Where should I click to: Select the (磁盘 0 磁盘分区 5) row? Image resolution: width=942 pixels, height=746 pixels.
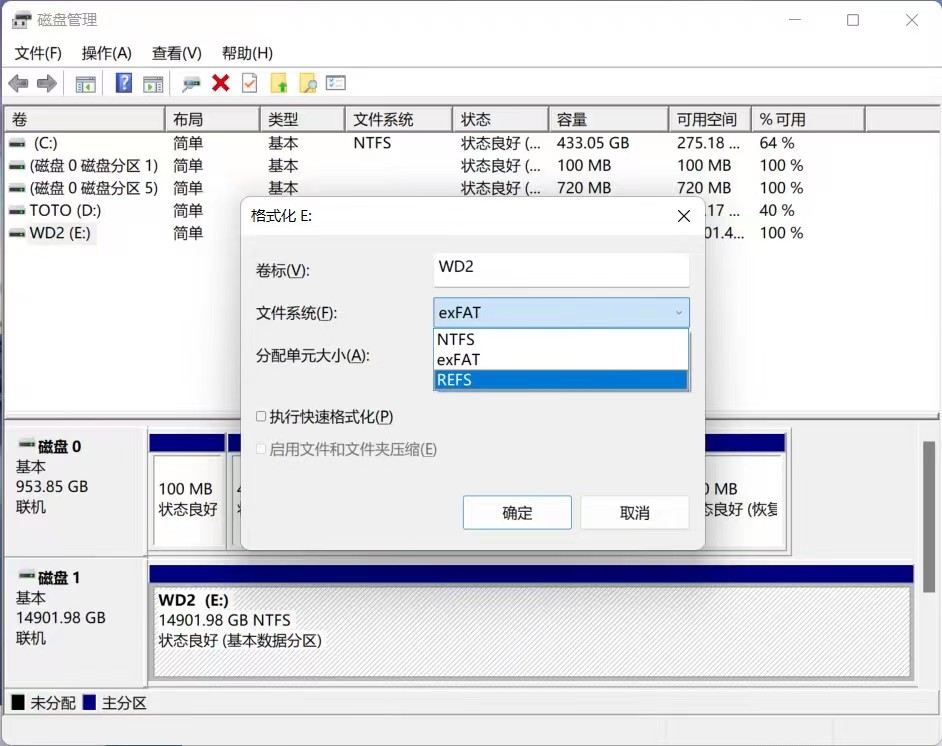[x=94, y=188]
